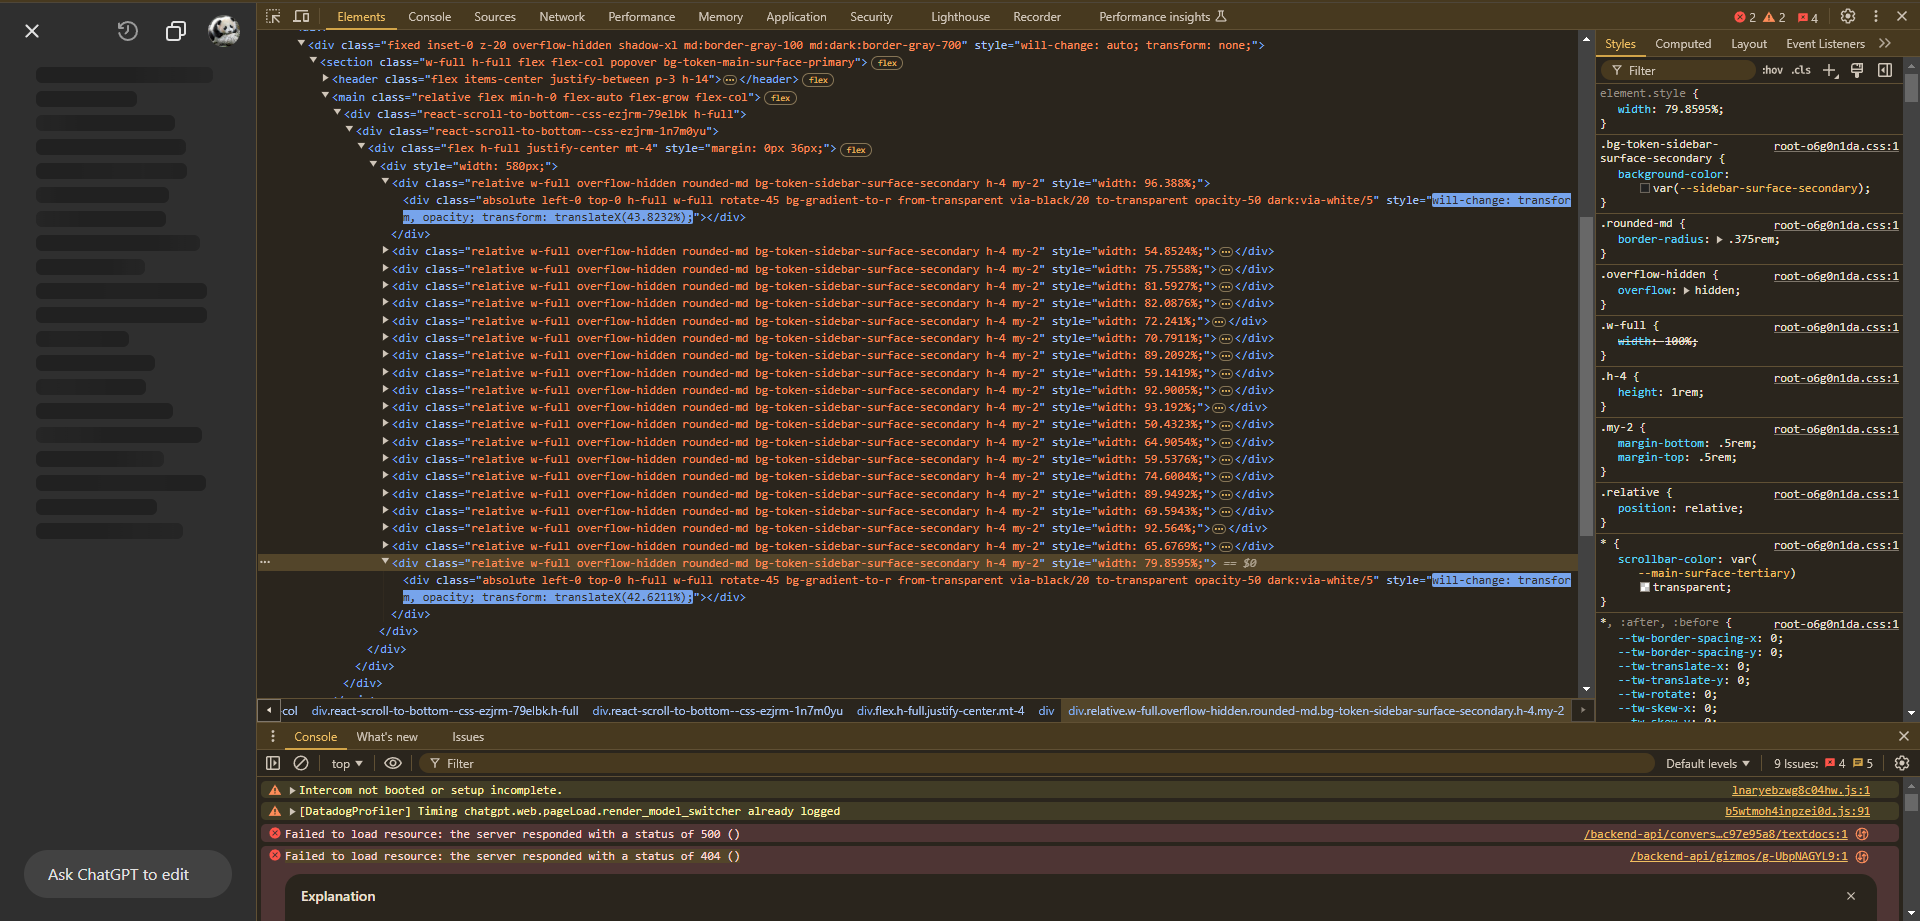Close the console drawer
The height and width of the screenshot is (921, 1920).
click(x=1903, y=736)
